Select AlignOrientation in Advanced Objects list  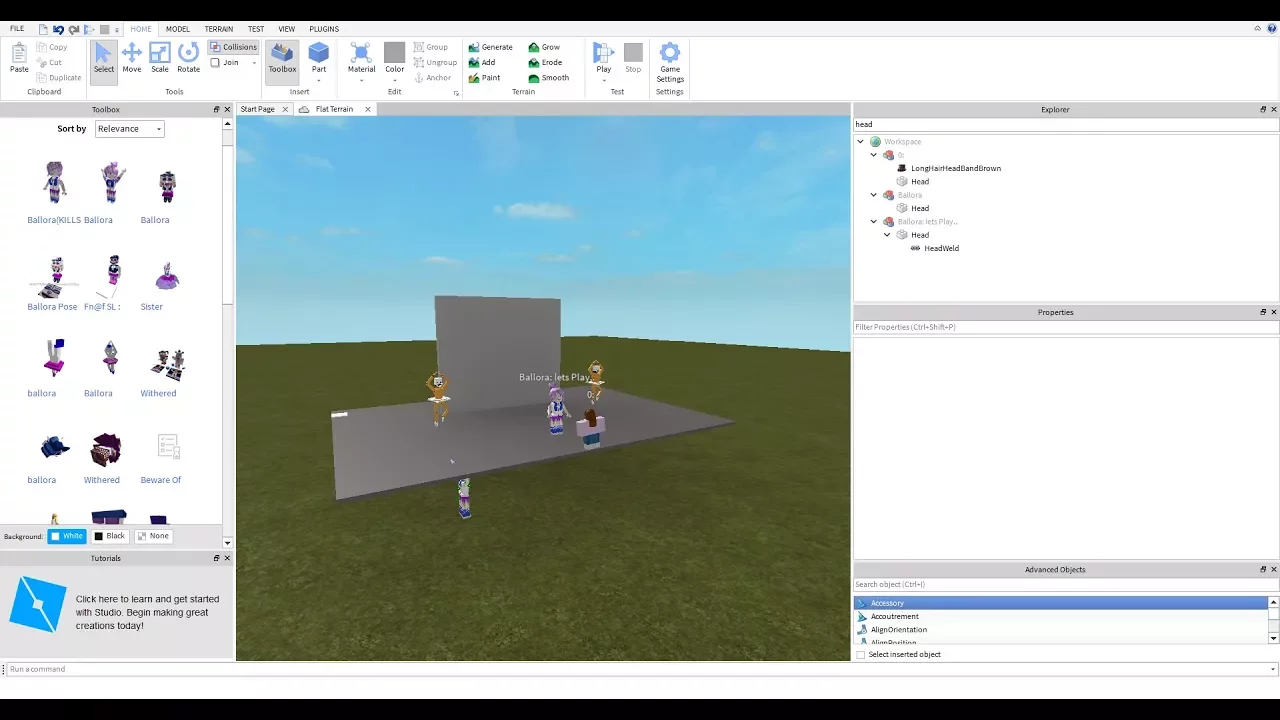pyautogui.click(x=1061, y=630)
